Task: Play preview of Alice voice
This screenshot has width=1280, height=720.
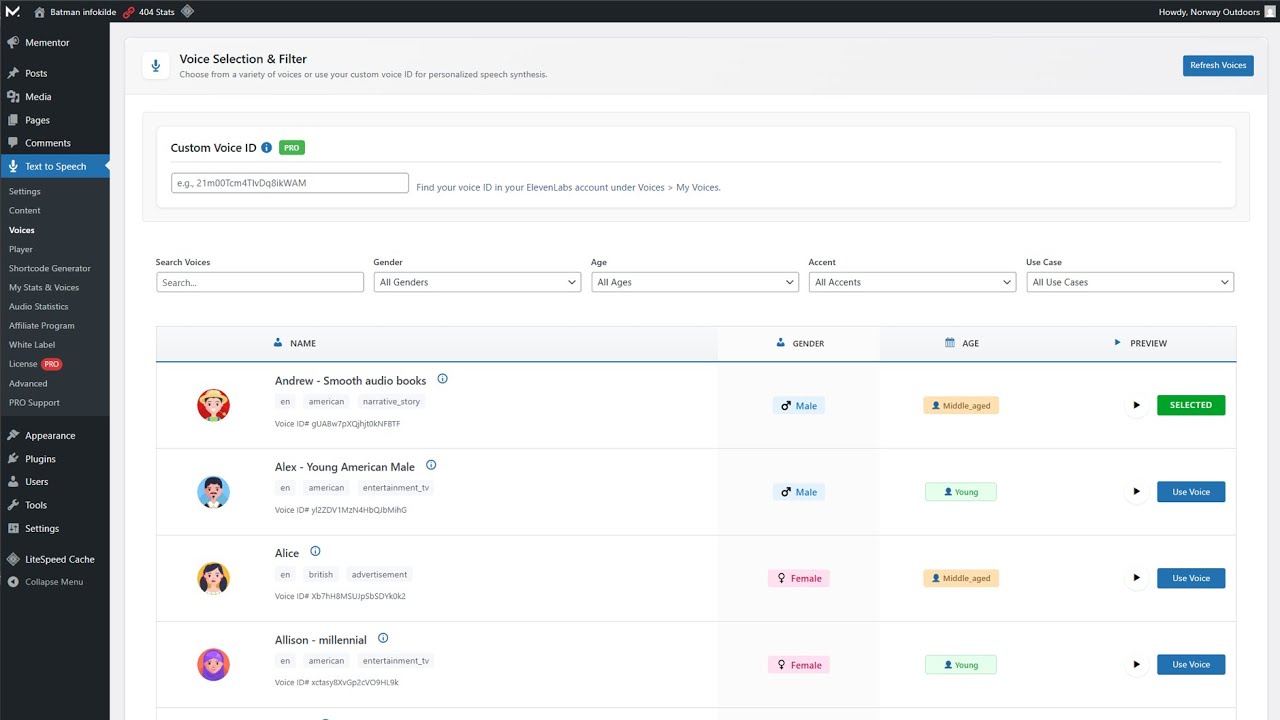Action: (1136, 578)
